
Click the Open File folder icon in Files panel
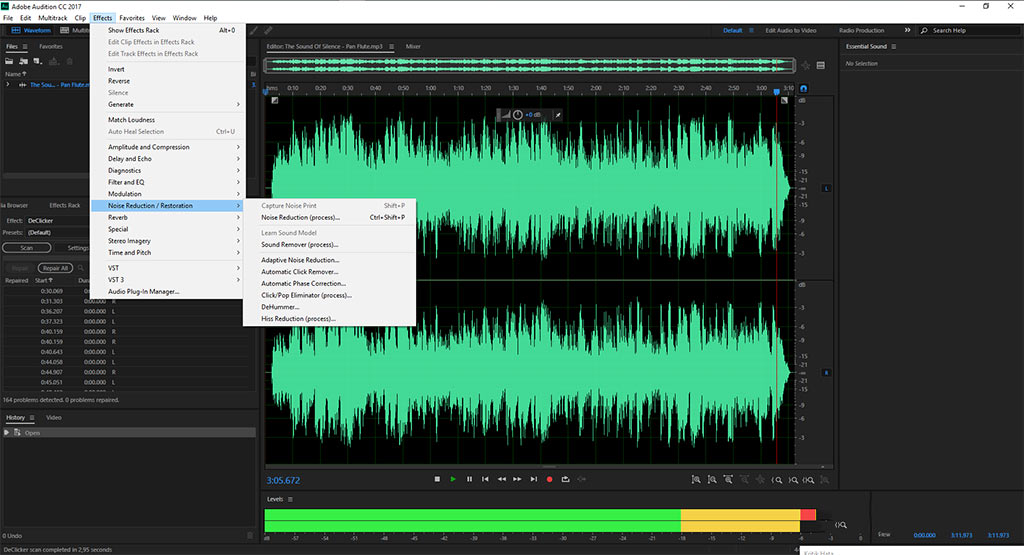click(x=9, y=61)
